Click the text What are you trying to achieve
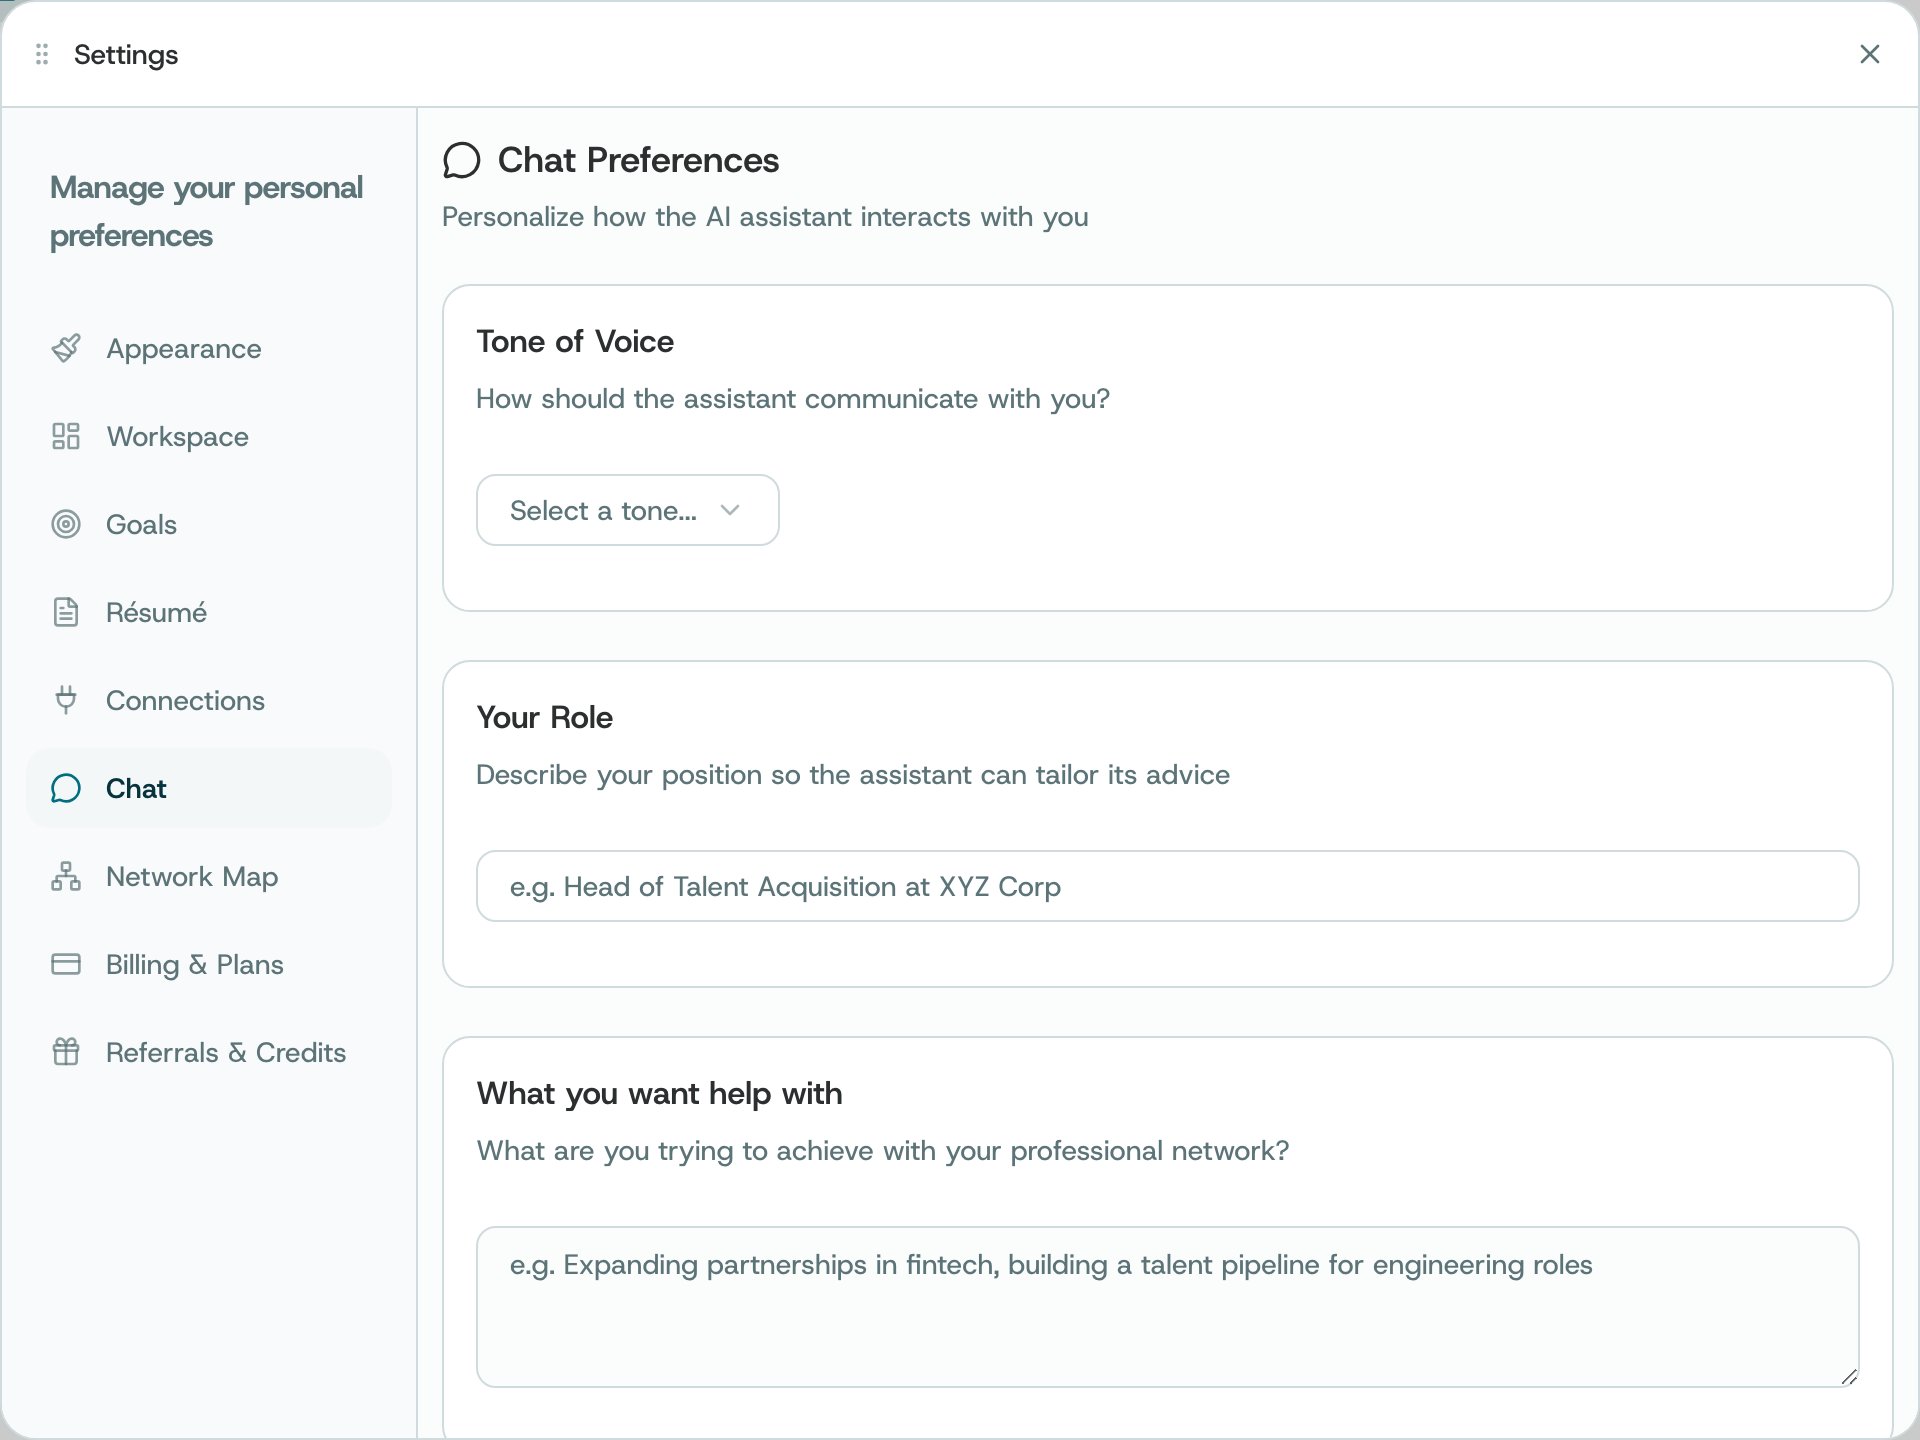This screenshot has width=1920, height=1440. point(883,1151)
